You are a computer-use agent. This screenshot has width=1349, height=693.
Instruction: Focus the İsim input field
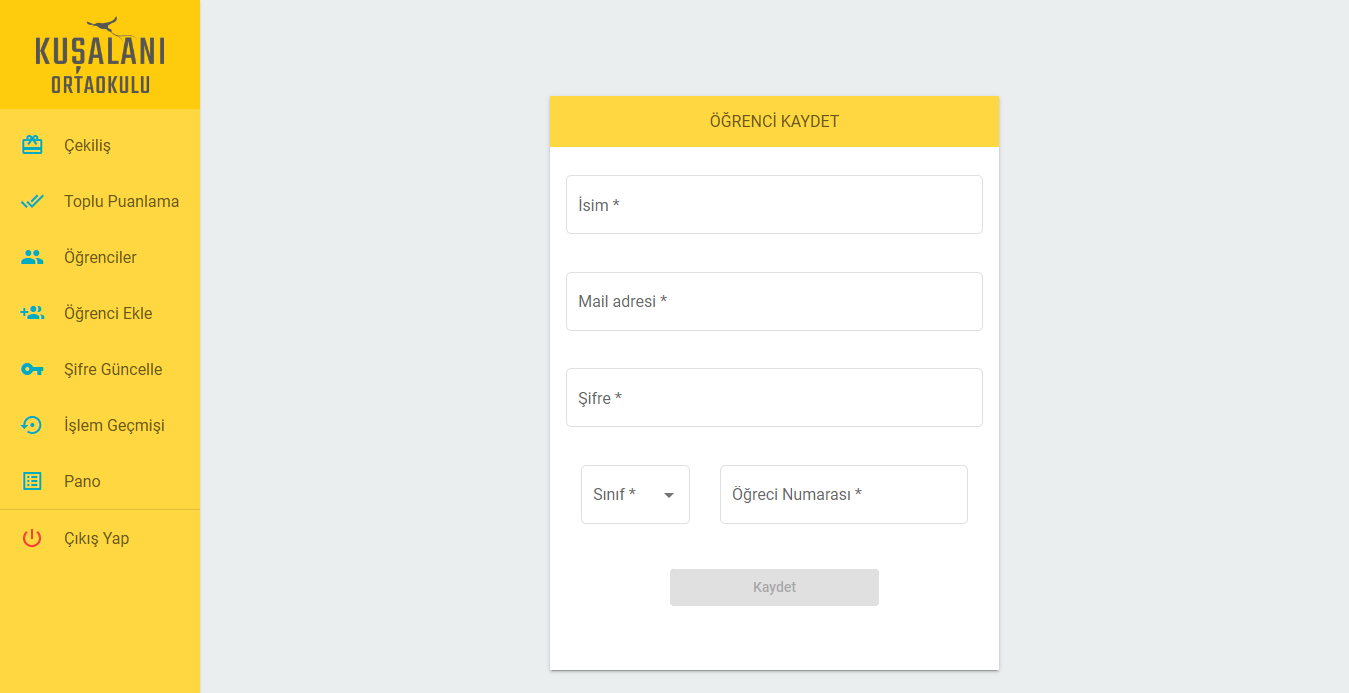pos(774,205)
